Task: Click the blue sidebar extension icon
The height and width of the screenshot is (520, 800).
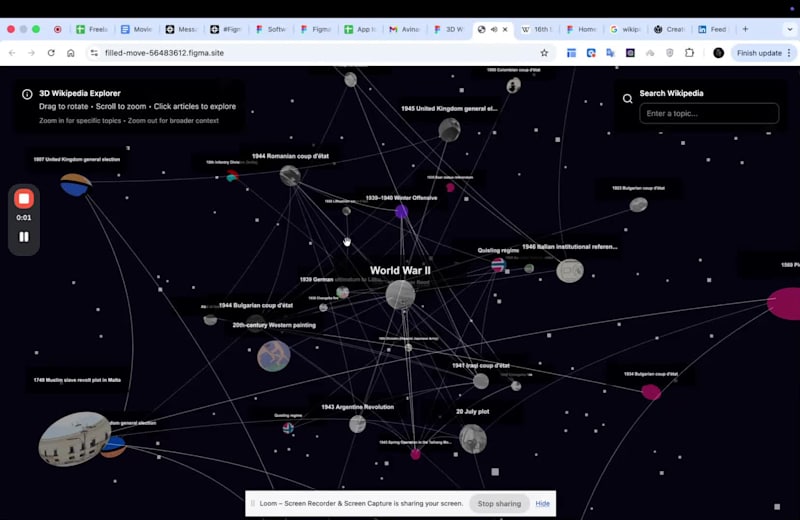Action: [571, 53]
